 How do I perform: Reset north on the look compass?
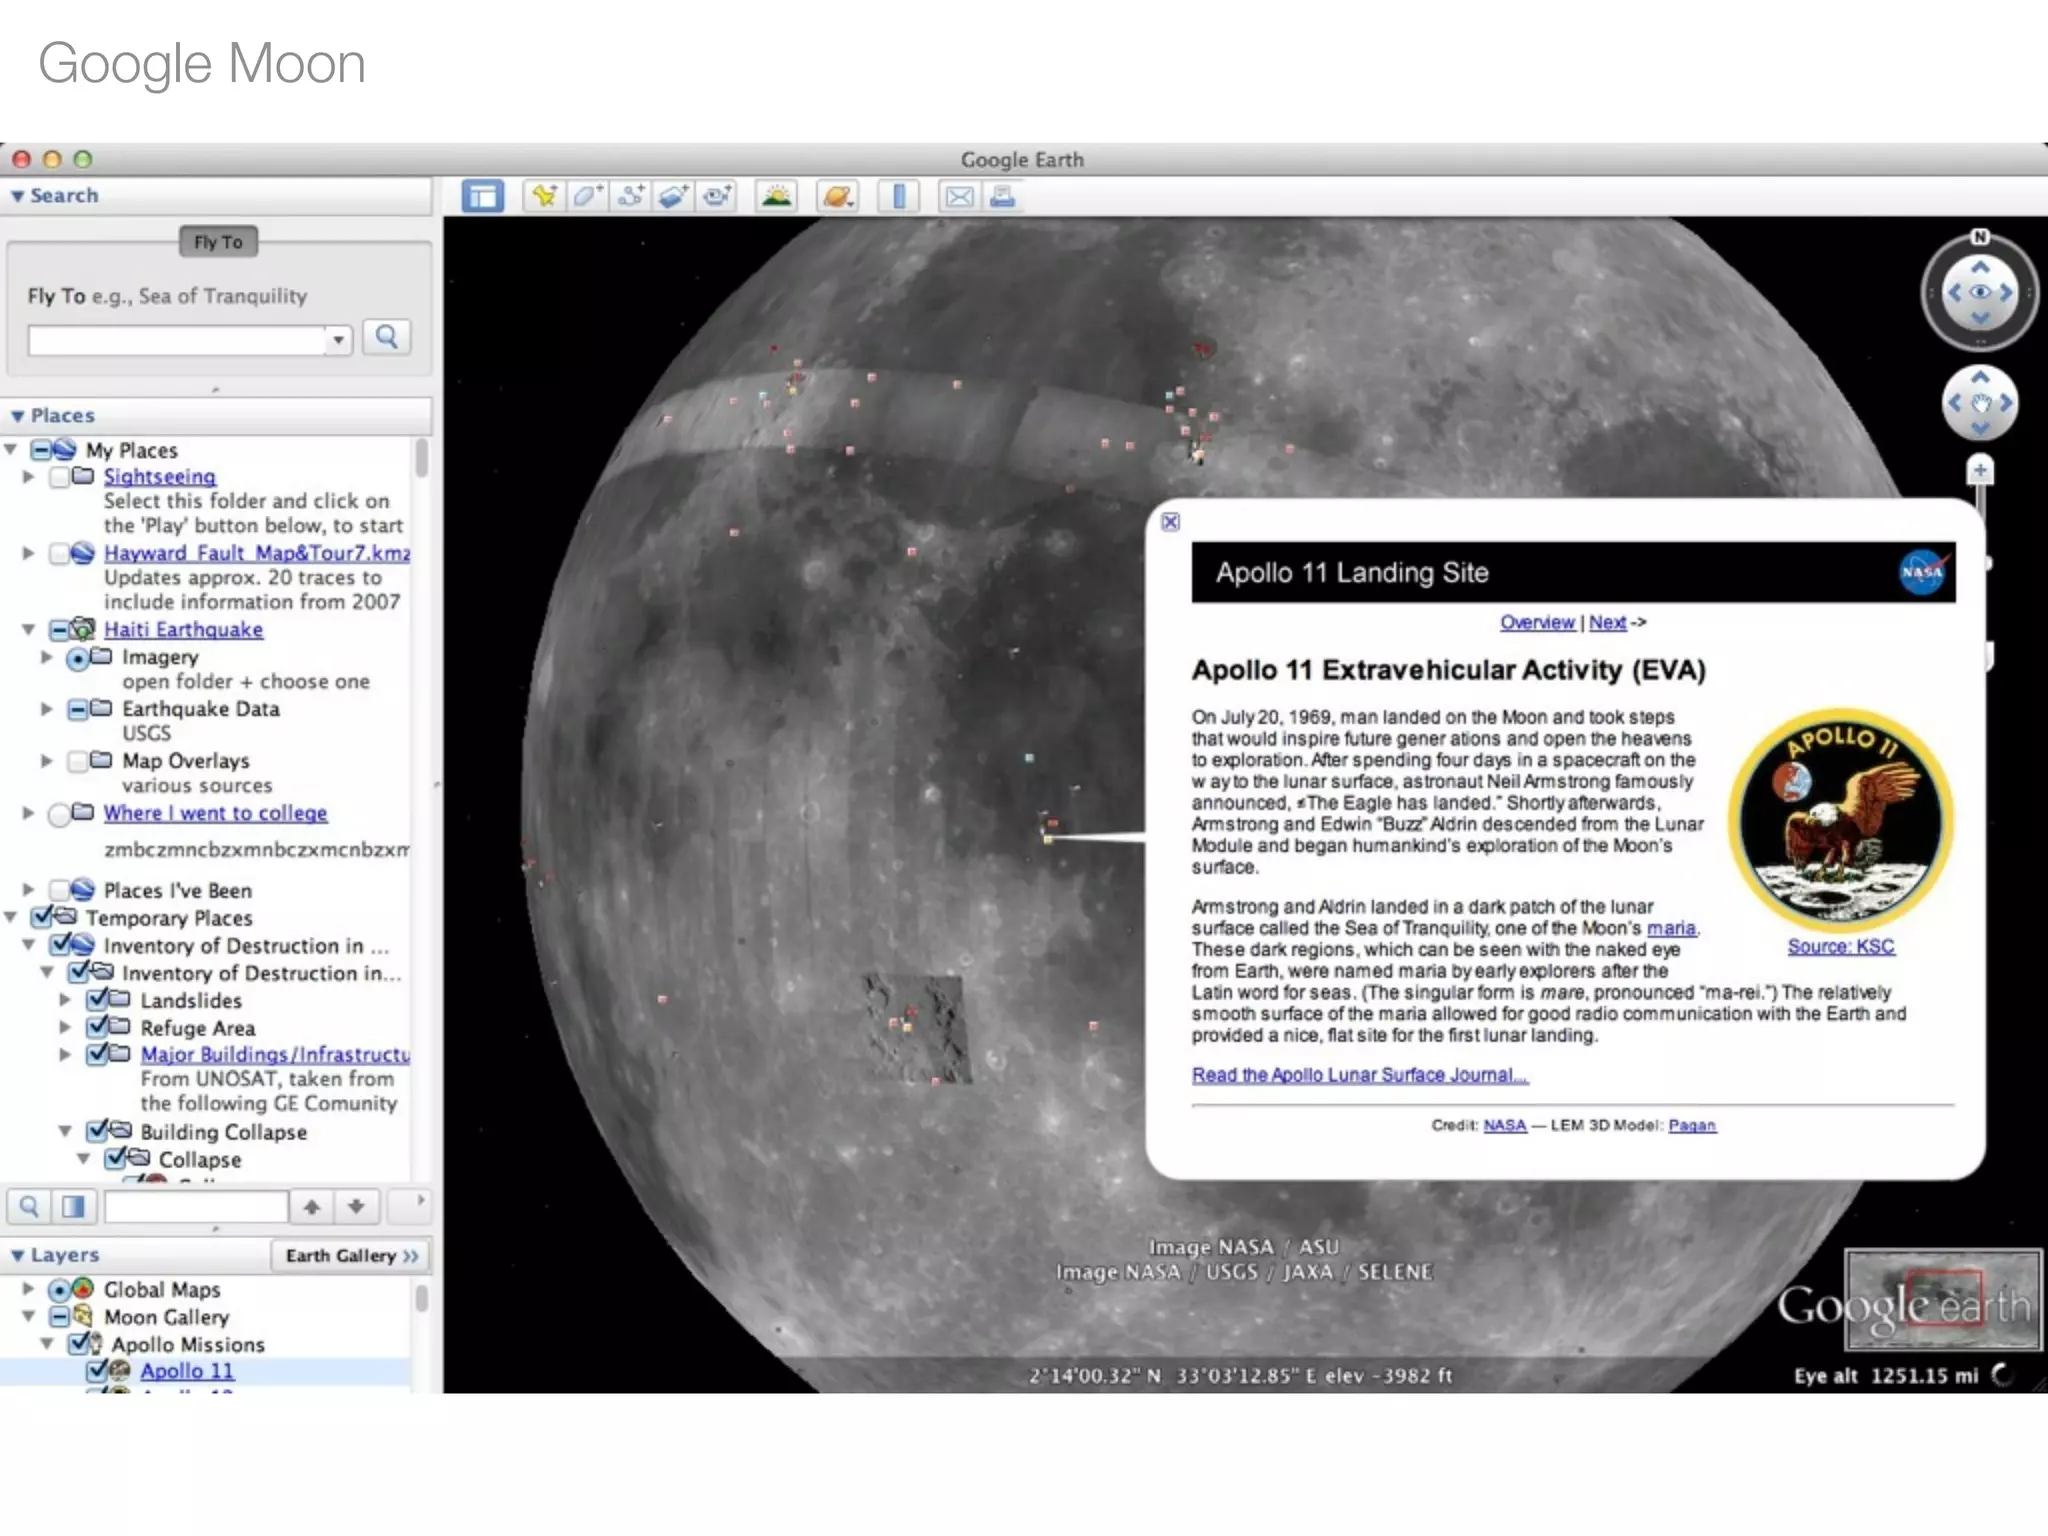pyautogui.click(x=1980, y=237)
